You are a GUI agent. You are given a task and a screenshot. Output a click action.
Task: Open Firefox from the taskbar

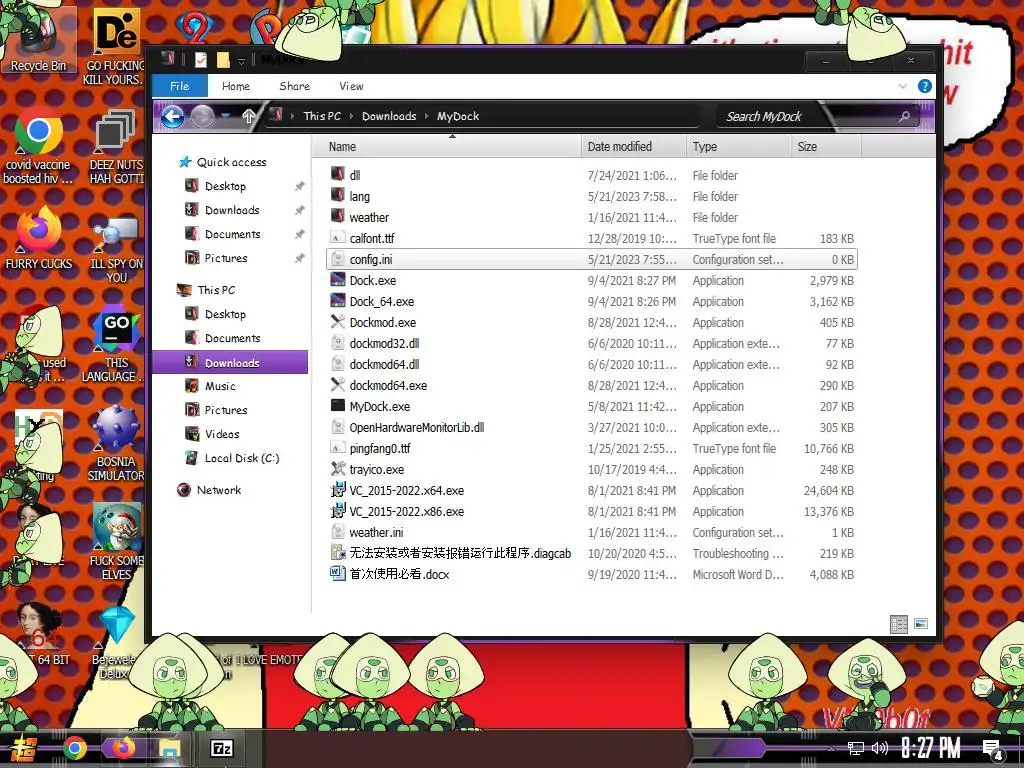[122, 748]
